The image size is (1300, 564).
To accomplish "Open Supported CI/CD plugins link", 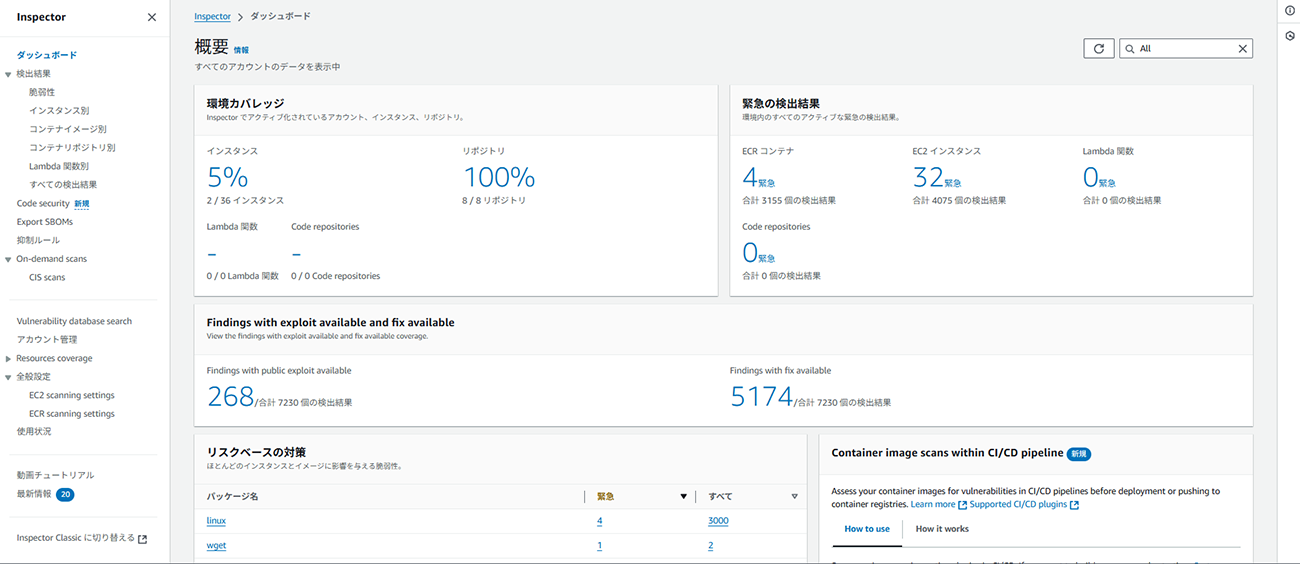I will pos(1018,505).
